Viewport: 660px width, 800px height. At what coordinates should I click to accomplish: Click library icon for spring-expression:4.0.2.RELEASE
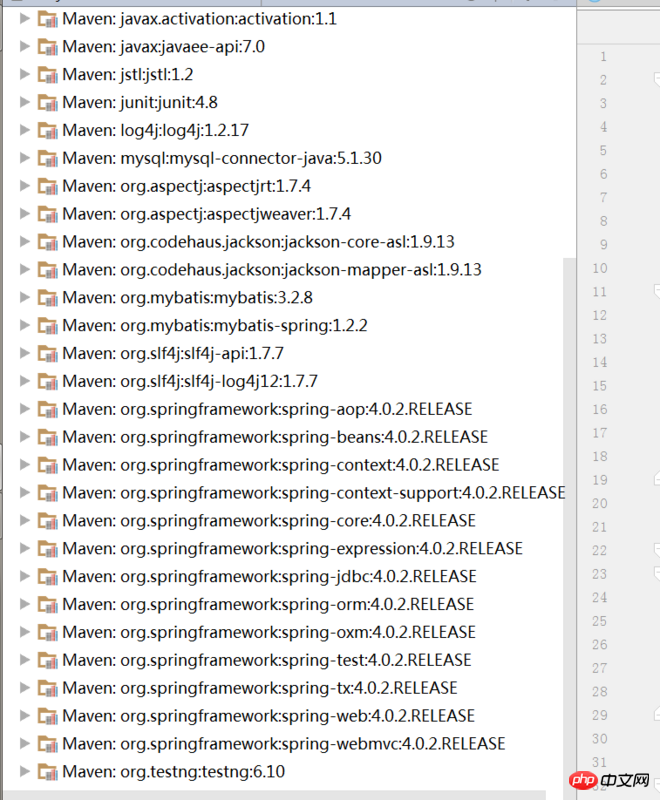[47, 549]
